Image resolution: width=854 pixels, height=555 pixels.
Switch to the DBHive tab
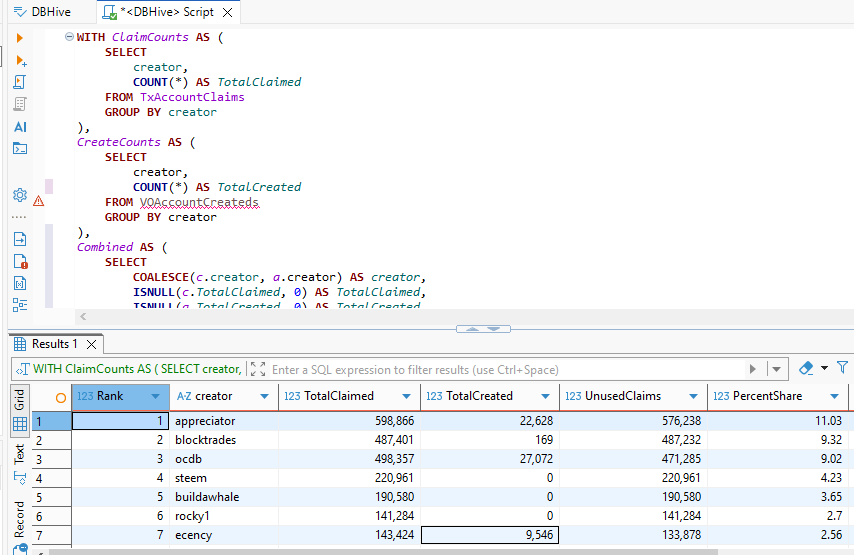[42, 11]
